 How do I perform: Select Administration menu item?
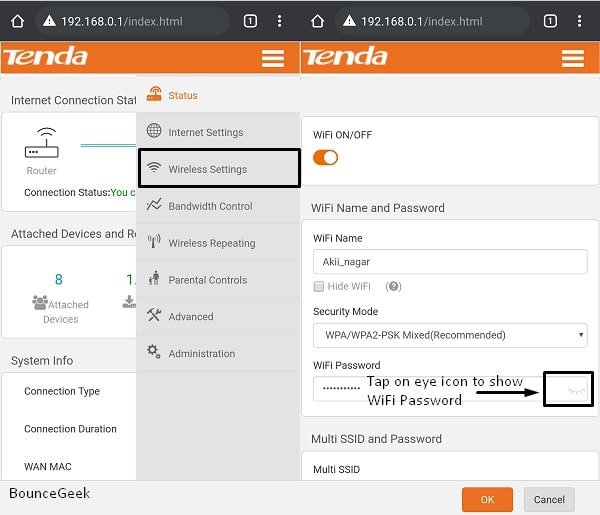tap(218, 353)
